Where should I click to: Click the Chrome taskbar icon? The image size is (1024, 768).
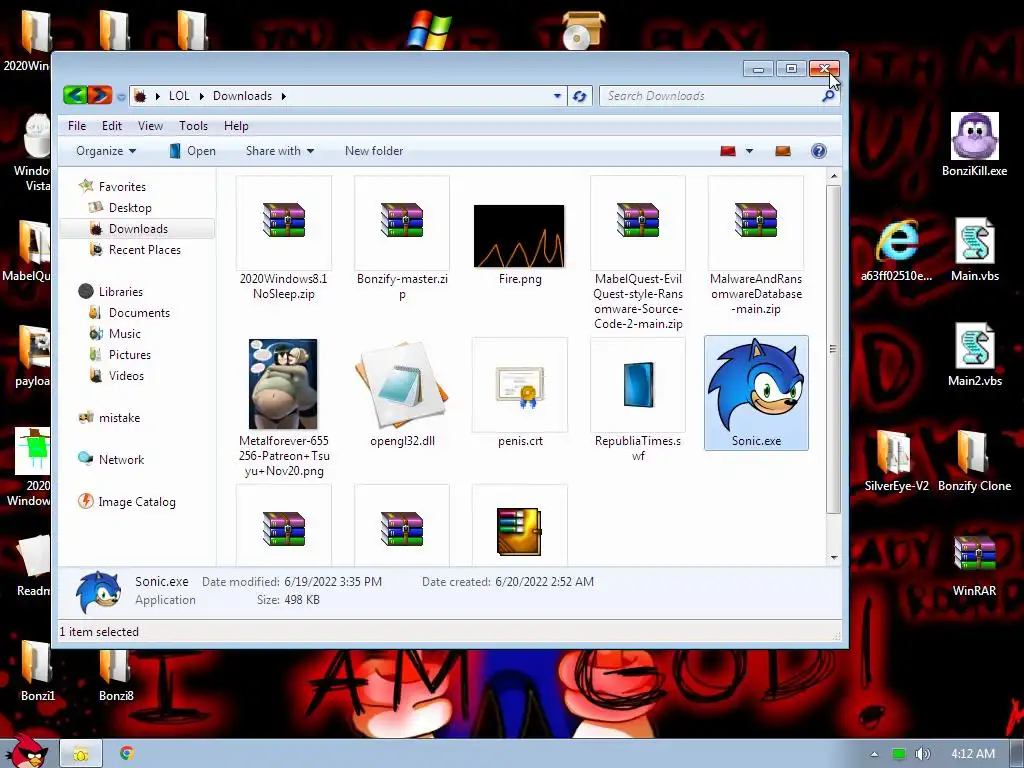coord(127,754)
